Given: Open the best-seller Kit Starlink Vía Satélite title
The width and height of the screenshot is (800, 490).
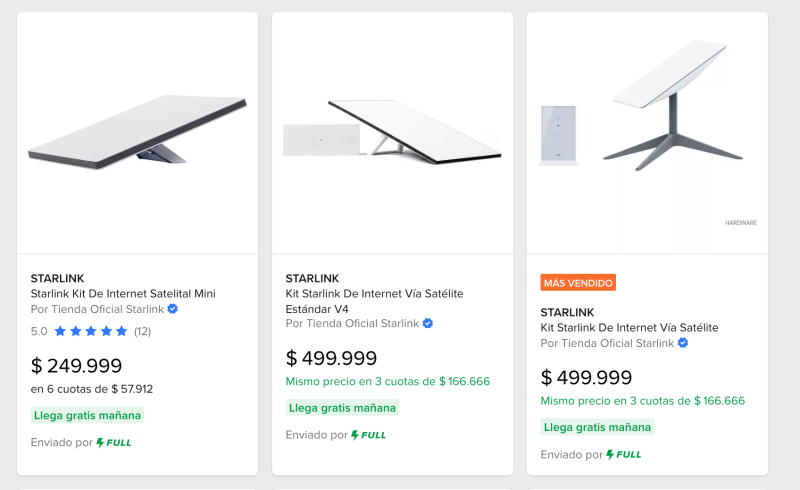Looking at the screenshot, I should [629, 328].
